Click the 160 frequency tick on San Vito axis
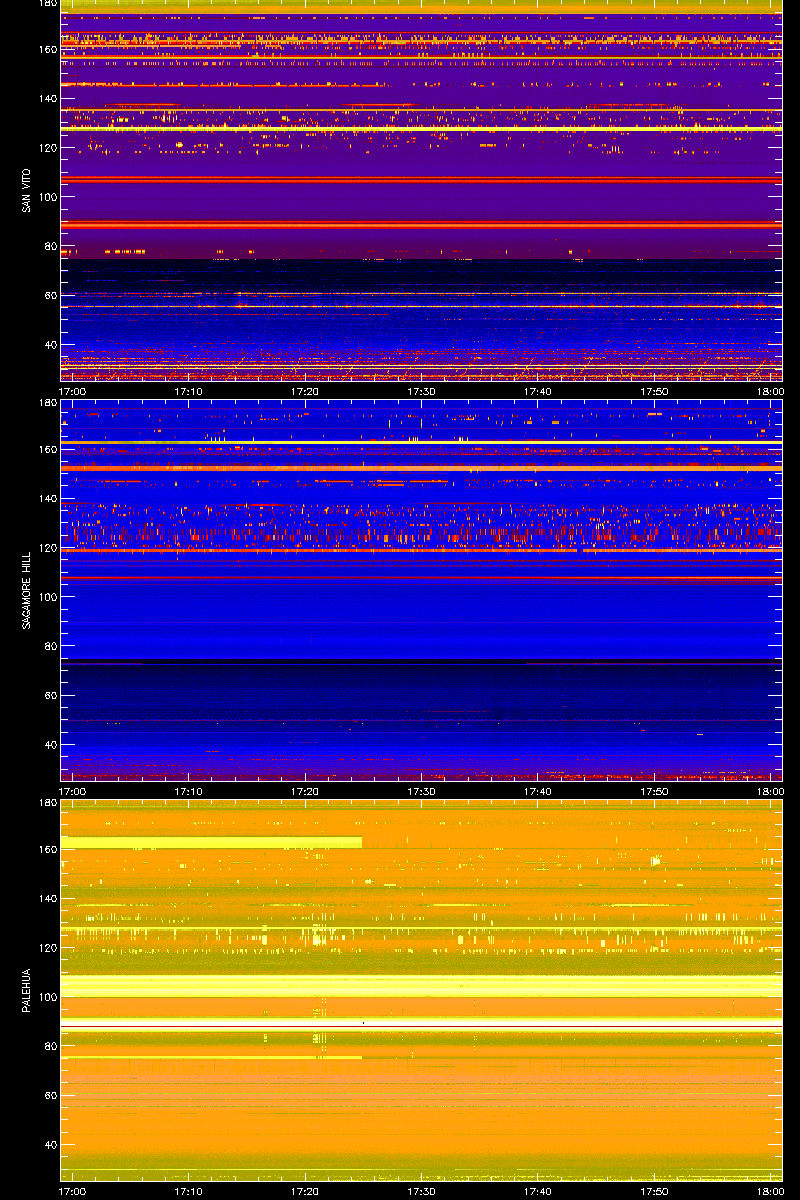Viewport: 800px width, 1200px height. click(46, 49)
